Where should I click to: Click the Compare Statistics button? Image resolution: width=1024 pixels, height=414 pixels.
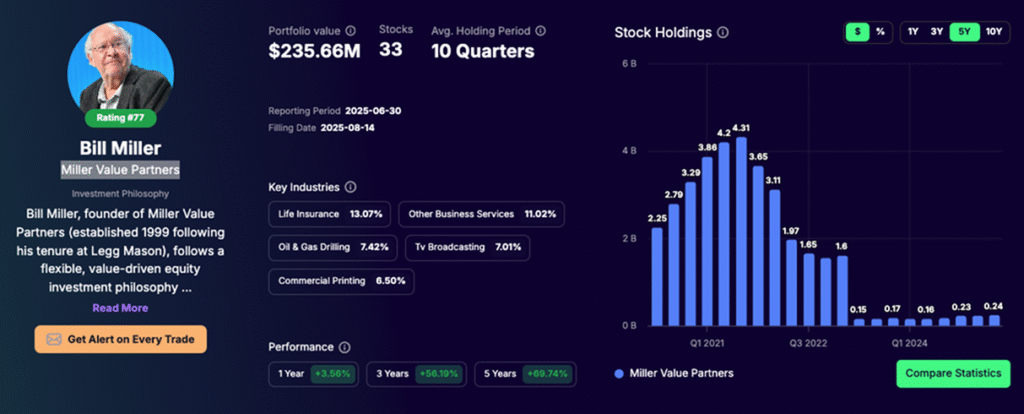(x=953, y=374)
